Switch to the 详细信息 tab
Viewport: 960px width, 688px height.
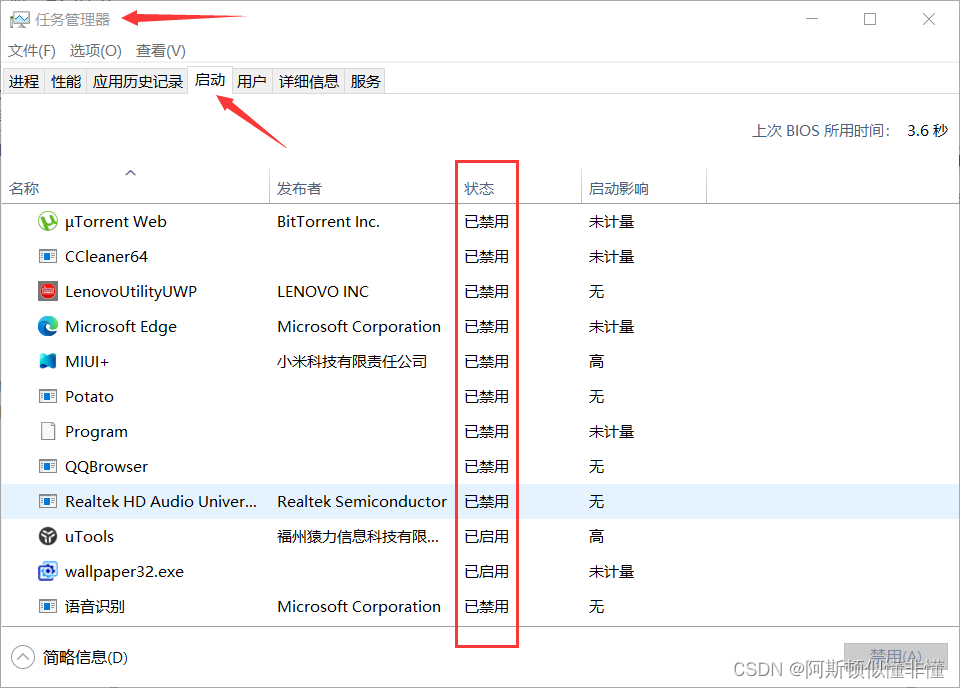coord(309,81)
